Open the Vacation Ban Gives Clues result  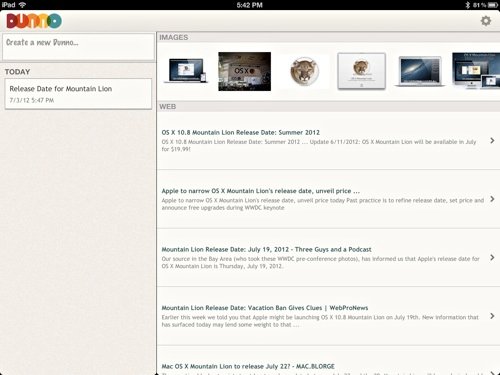(x=328, y=316)
